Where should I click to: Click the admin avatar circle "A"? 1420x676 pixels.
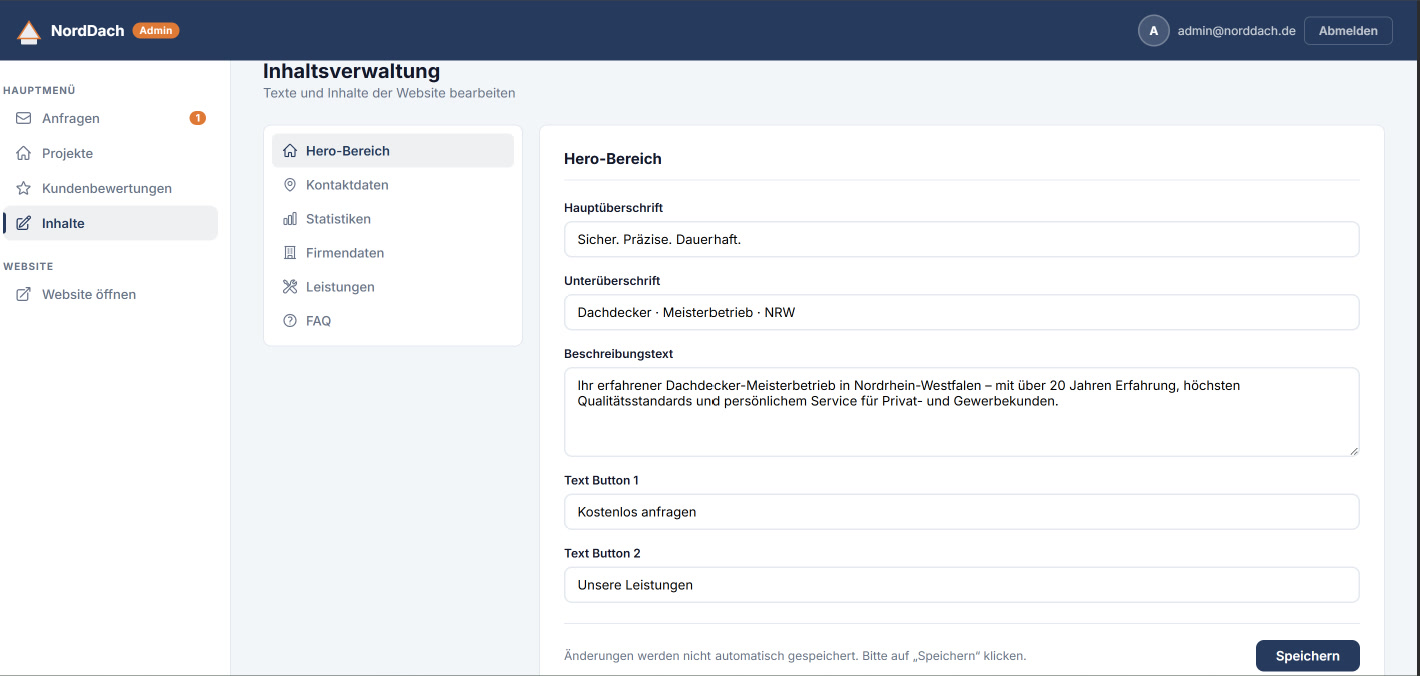1154,31
